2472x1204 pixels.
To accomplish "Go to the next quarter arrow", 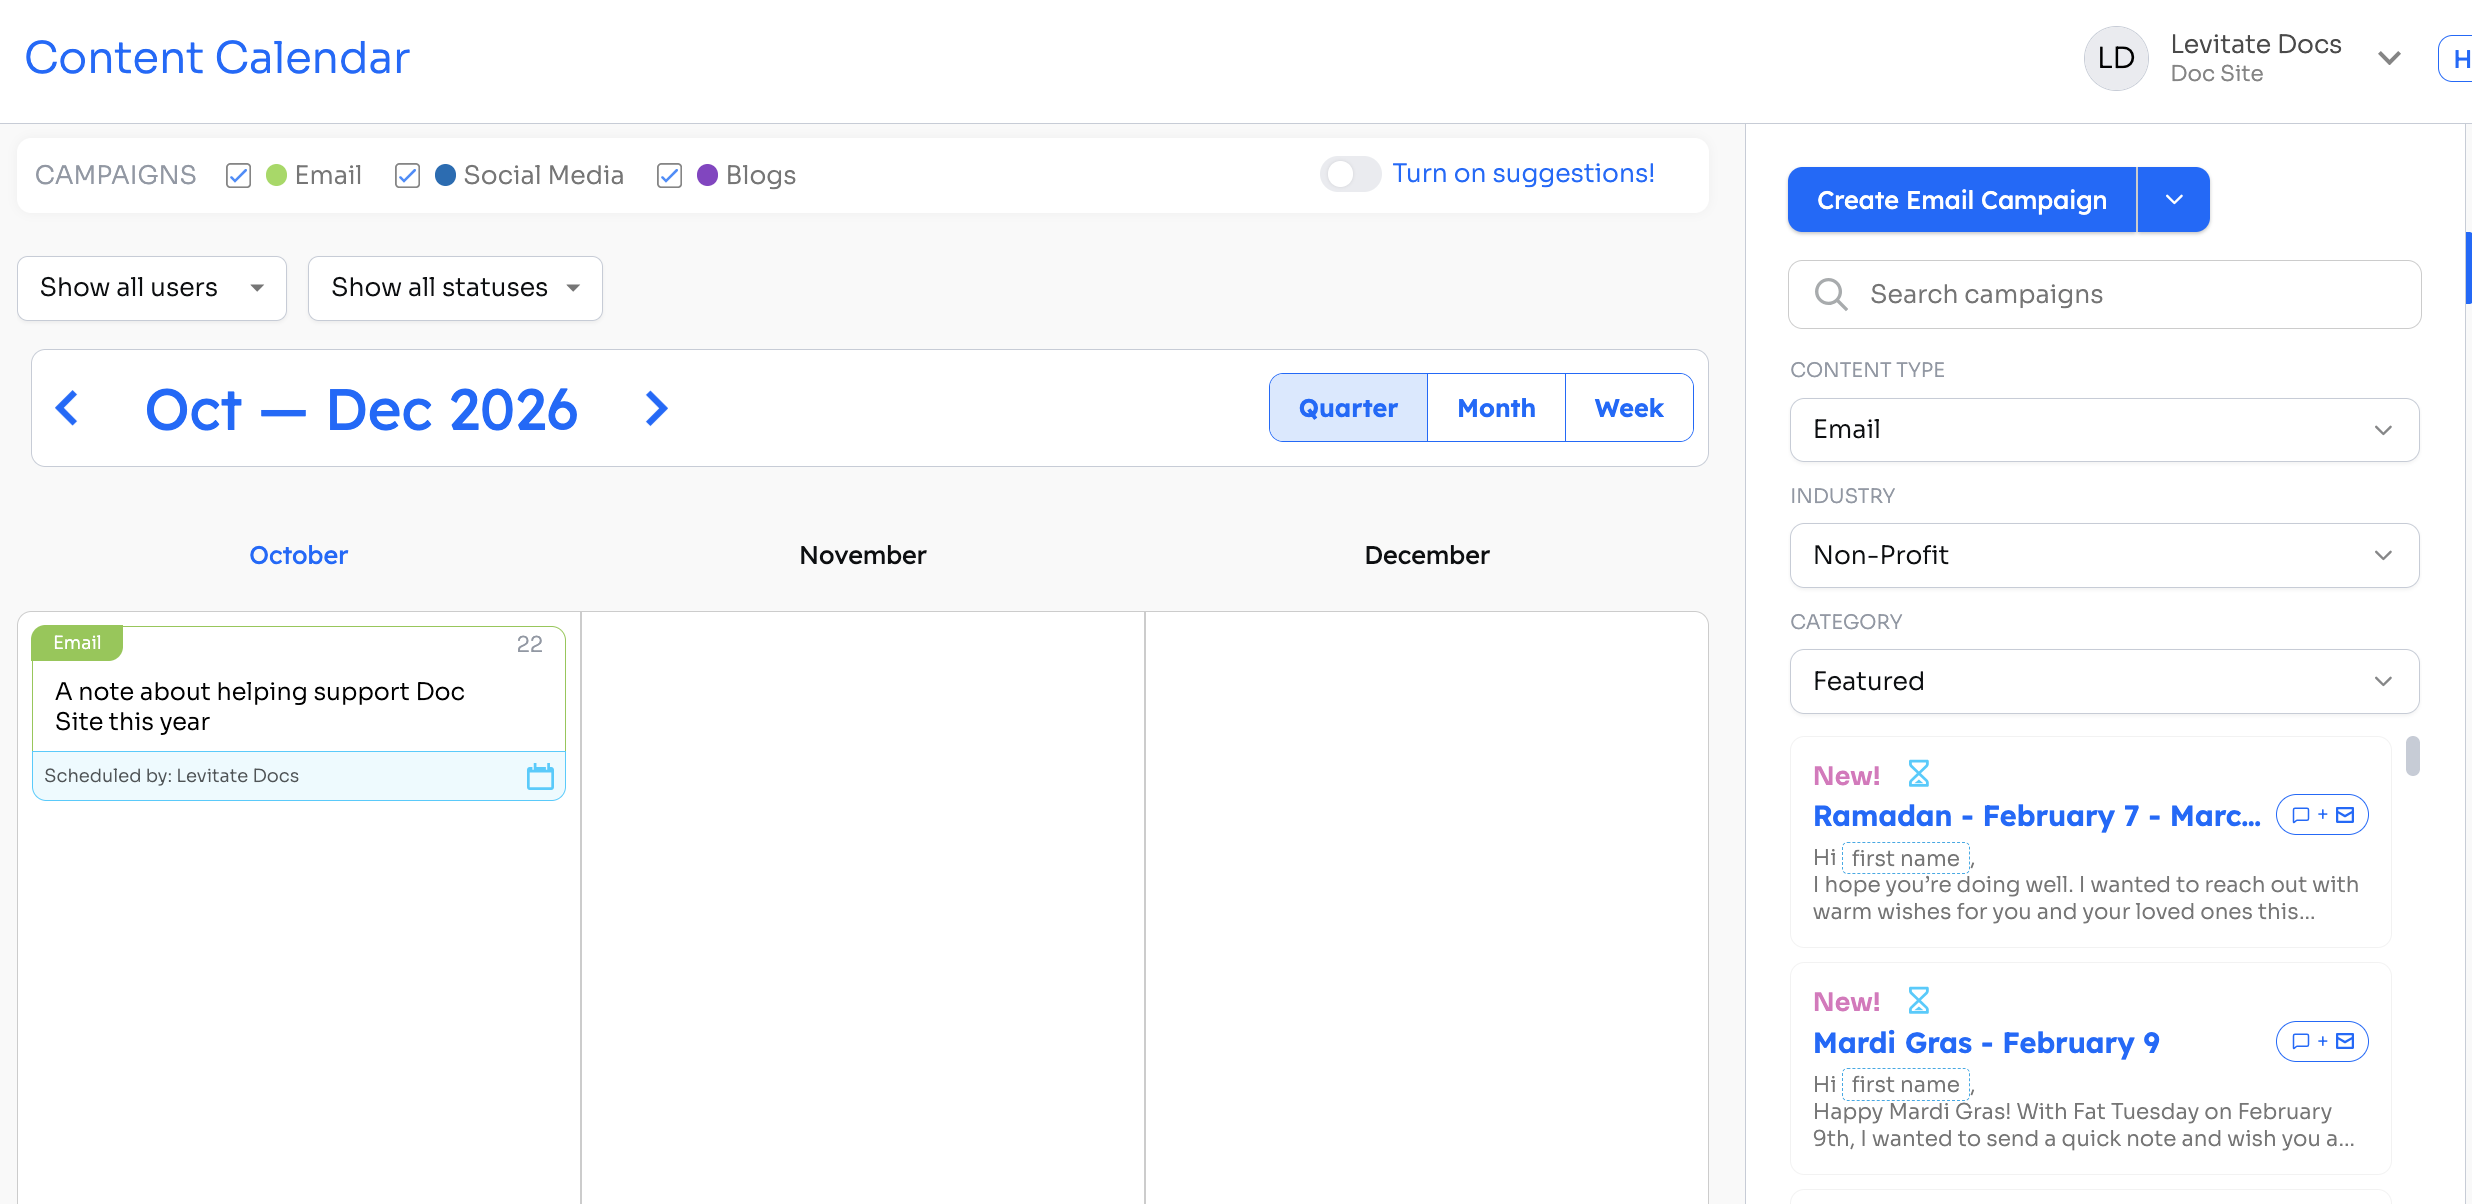I will pos(656,408).
